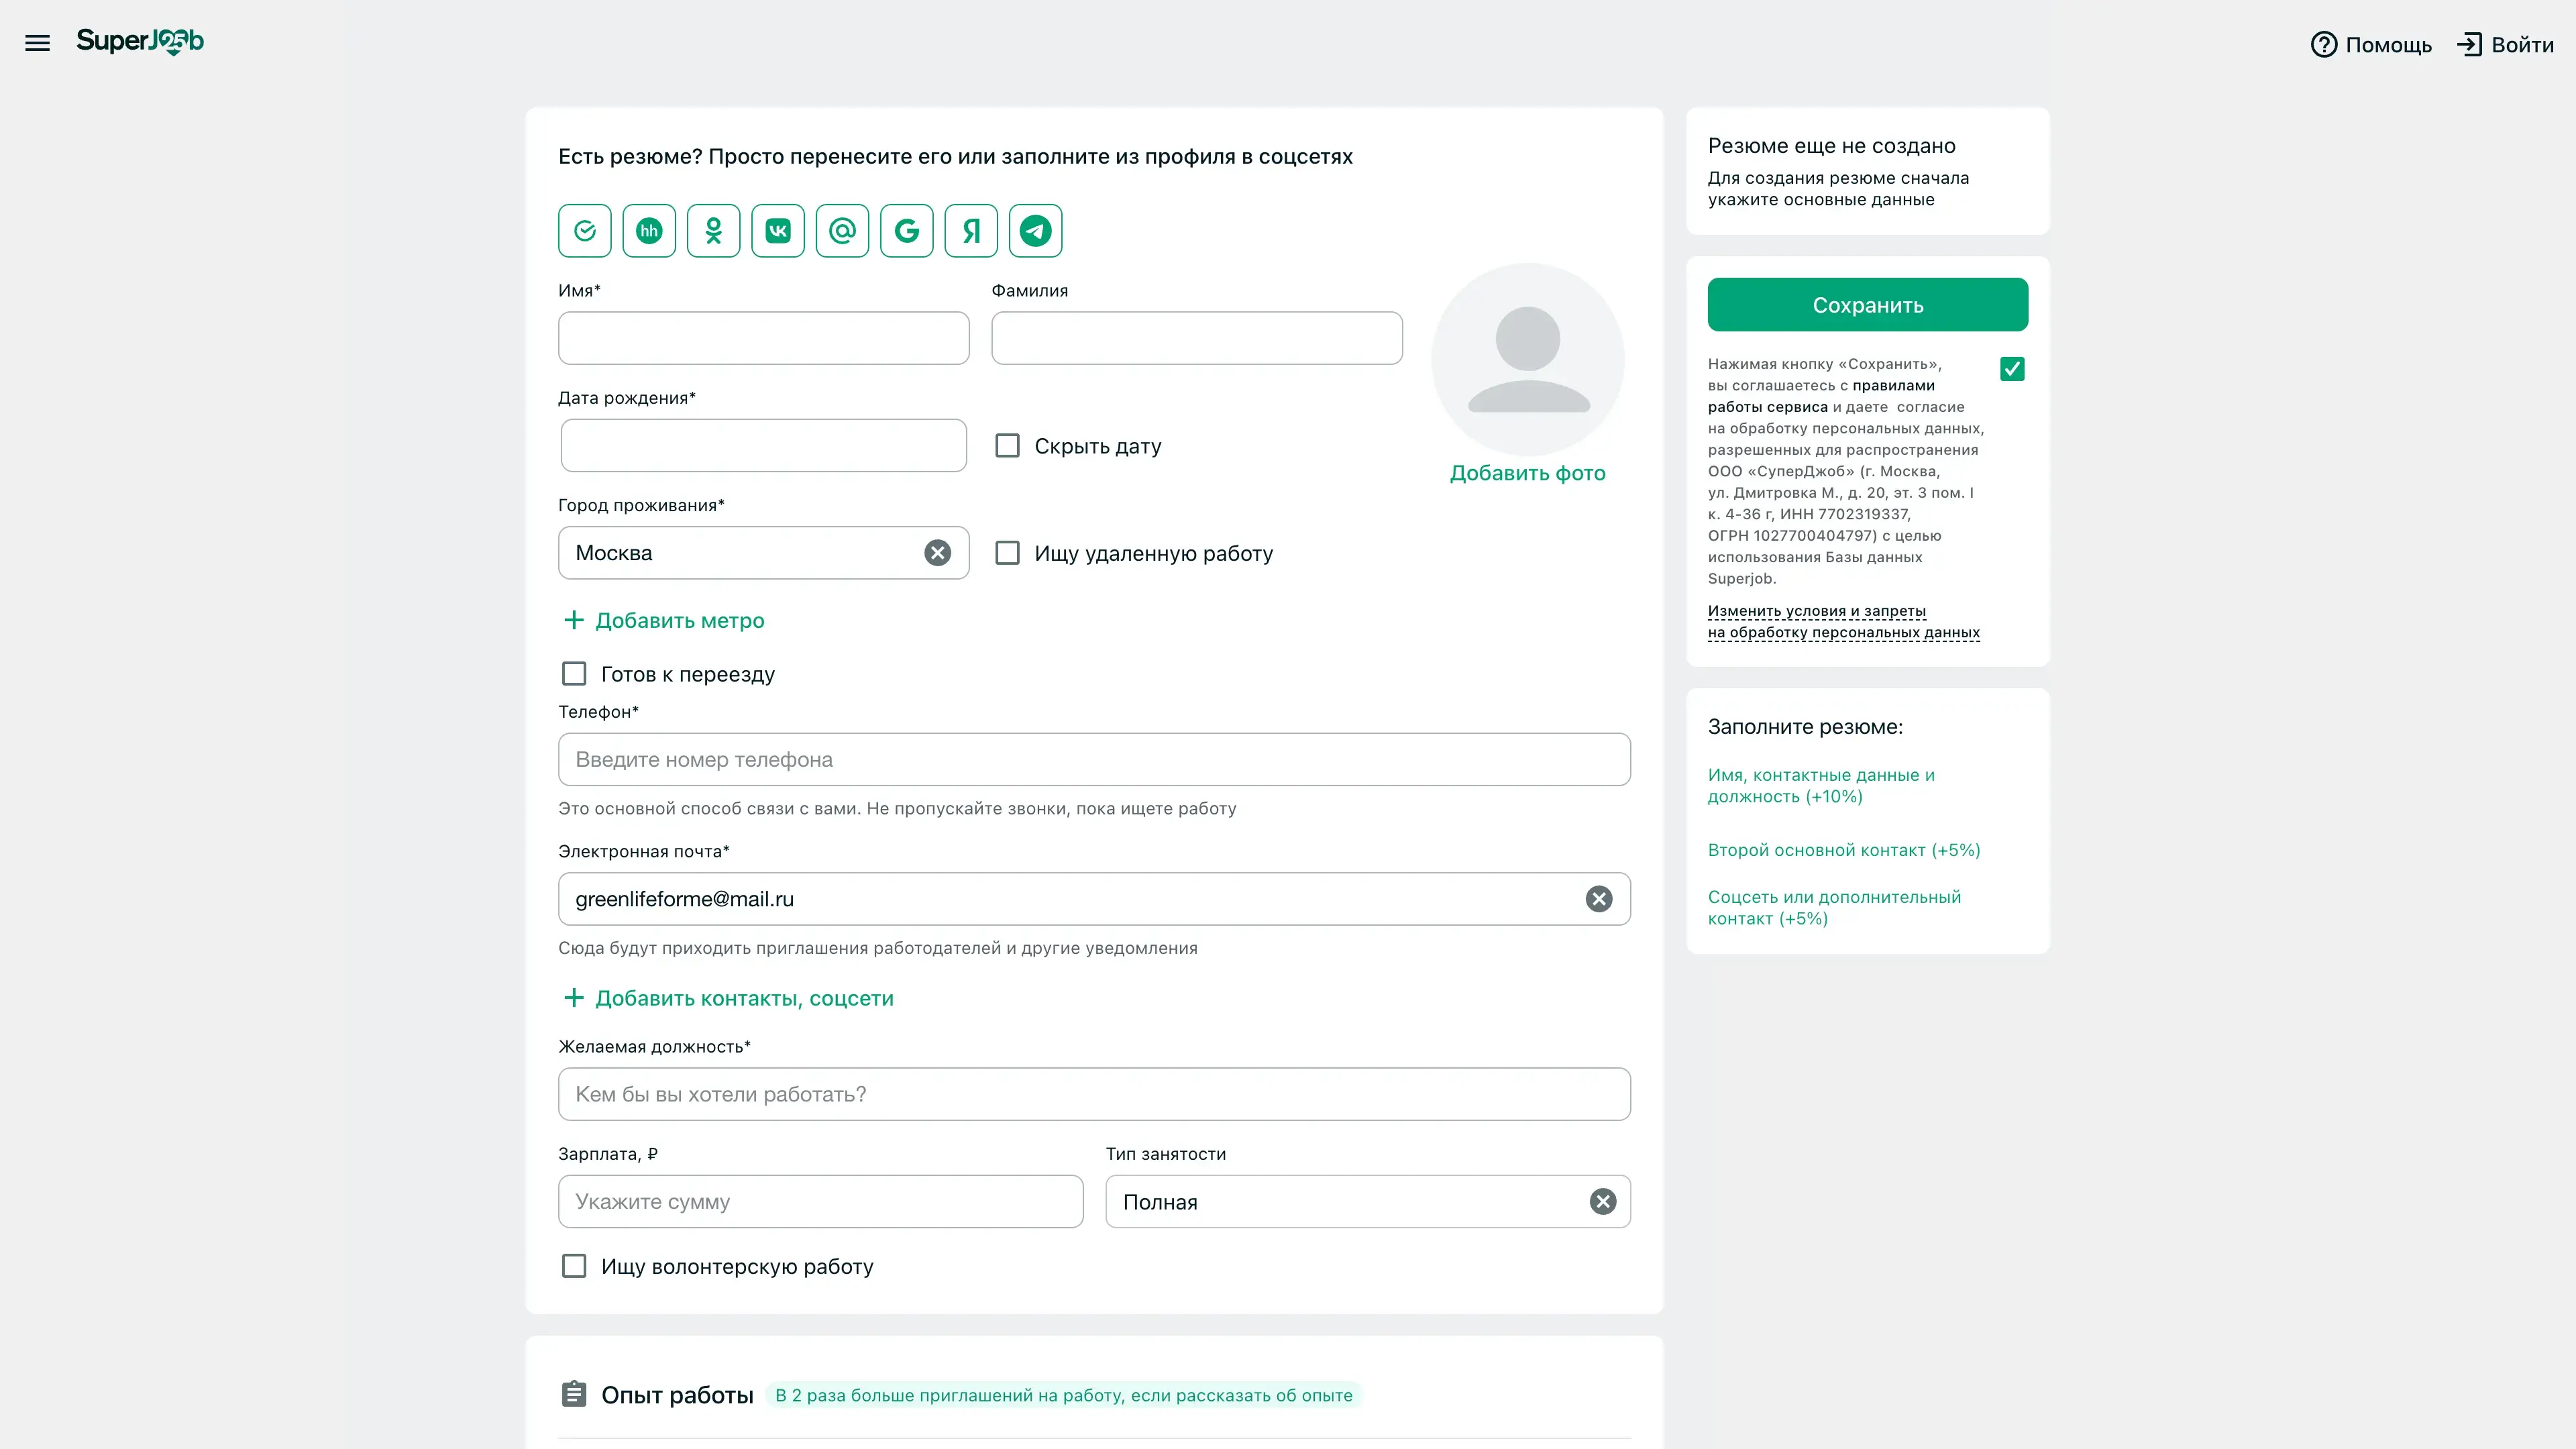Fill profile from Odnoklassniki icon
Viewport: 2576px width, 1449px height.
point(713,231)
